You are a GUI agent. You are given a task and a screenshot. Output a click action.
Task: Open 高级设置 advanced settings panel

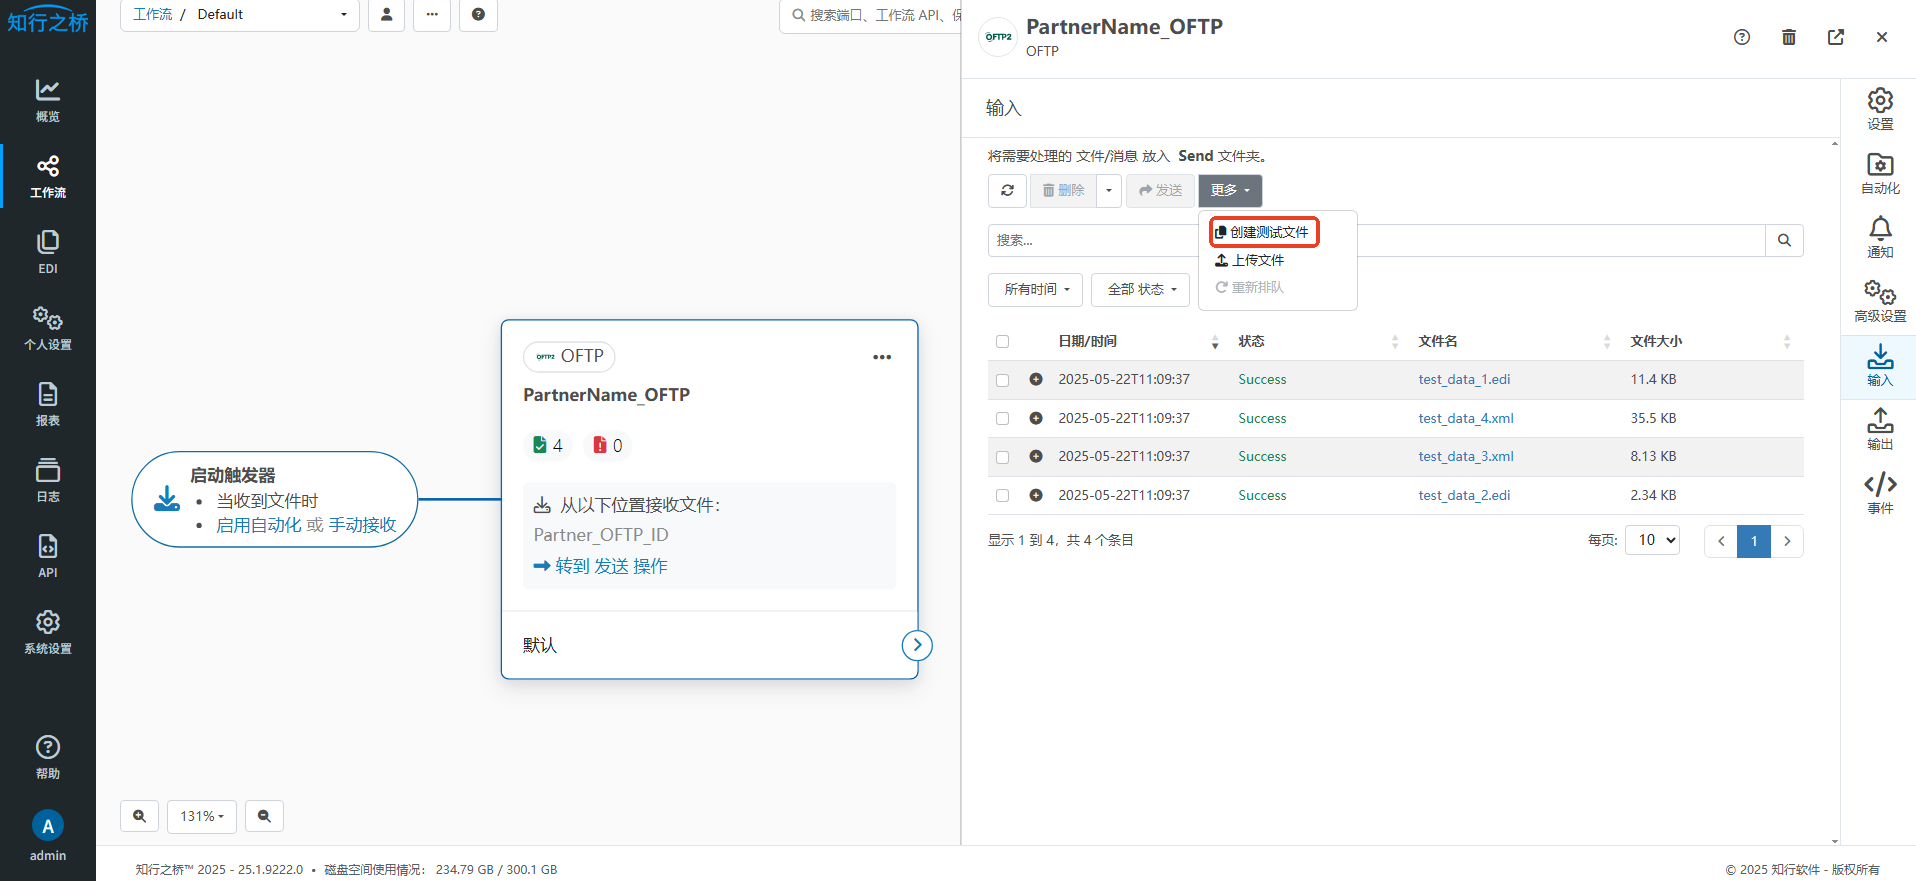[x=1879, y=301]
